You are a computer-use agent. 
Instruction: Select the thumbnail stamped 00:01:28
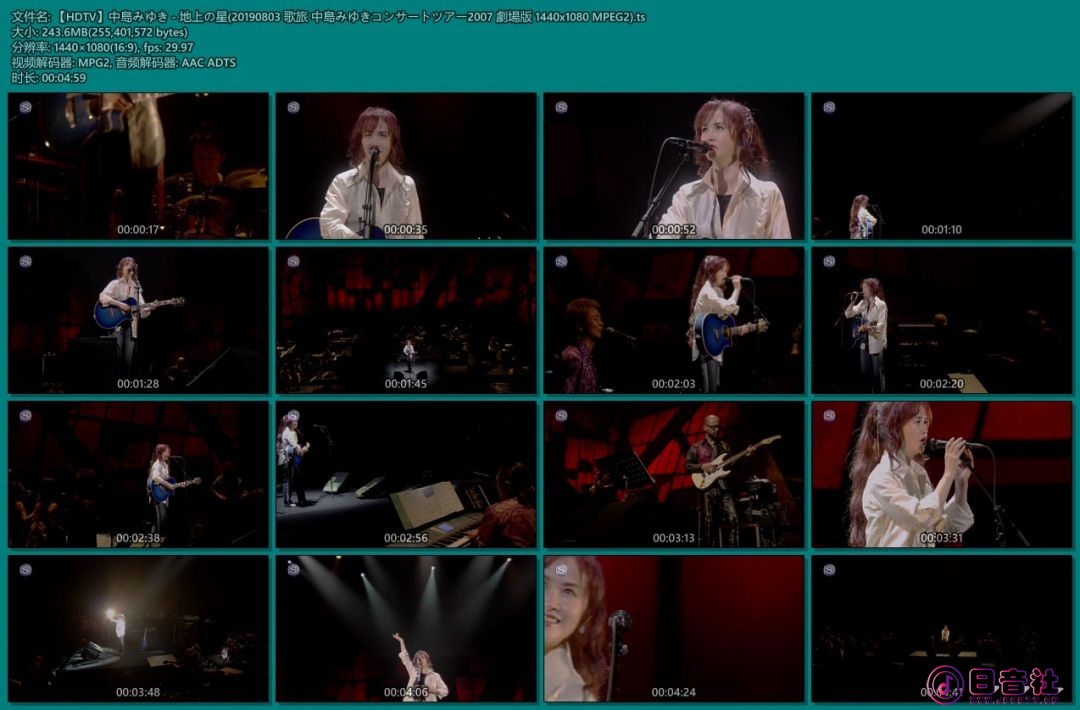click(138, 320)
